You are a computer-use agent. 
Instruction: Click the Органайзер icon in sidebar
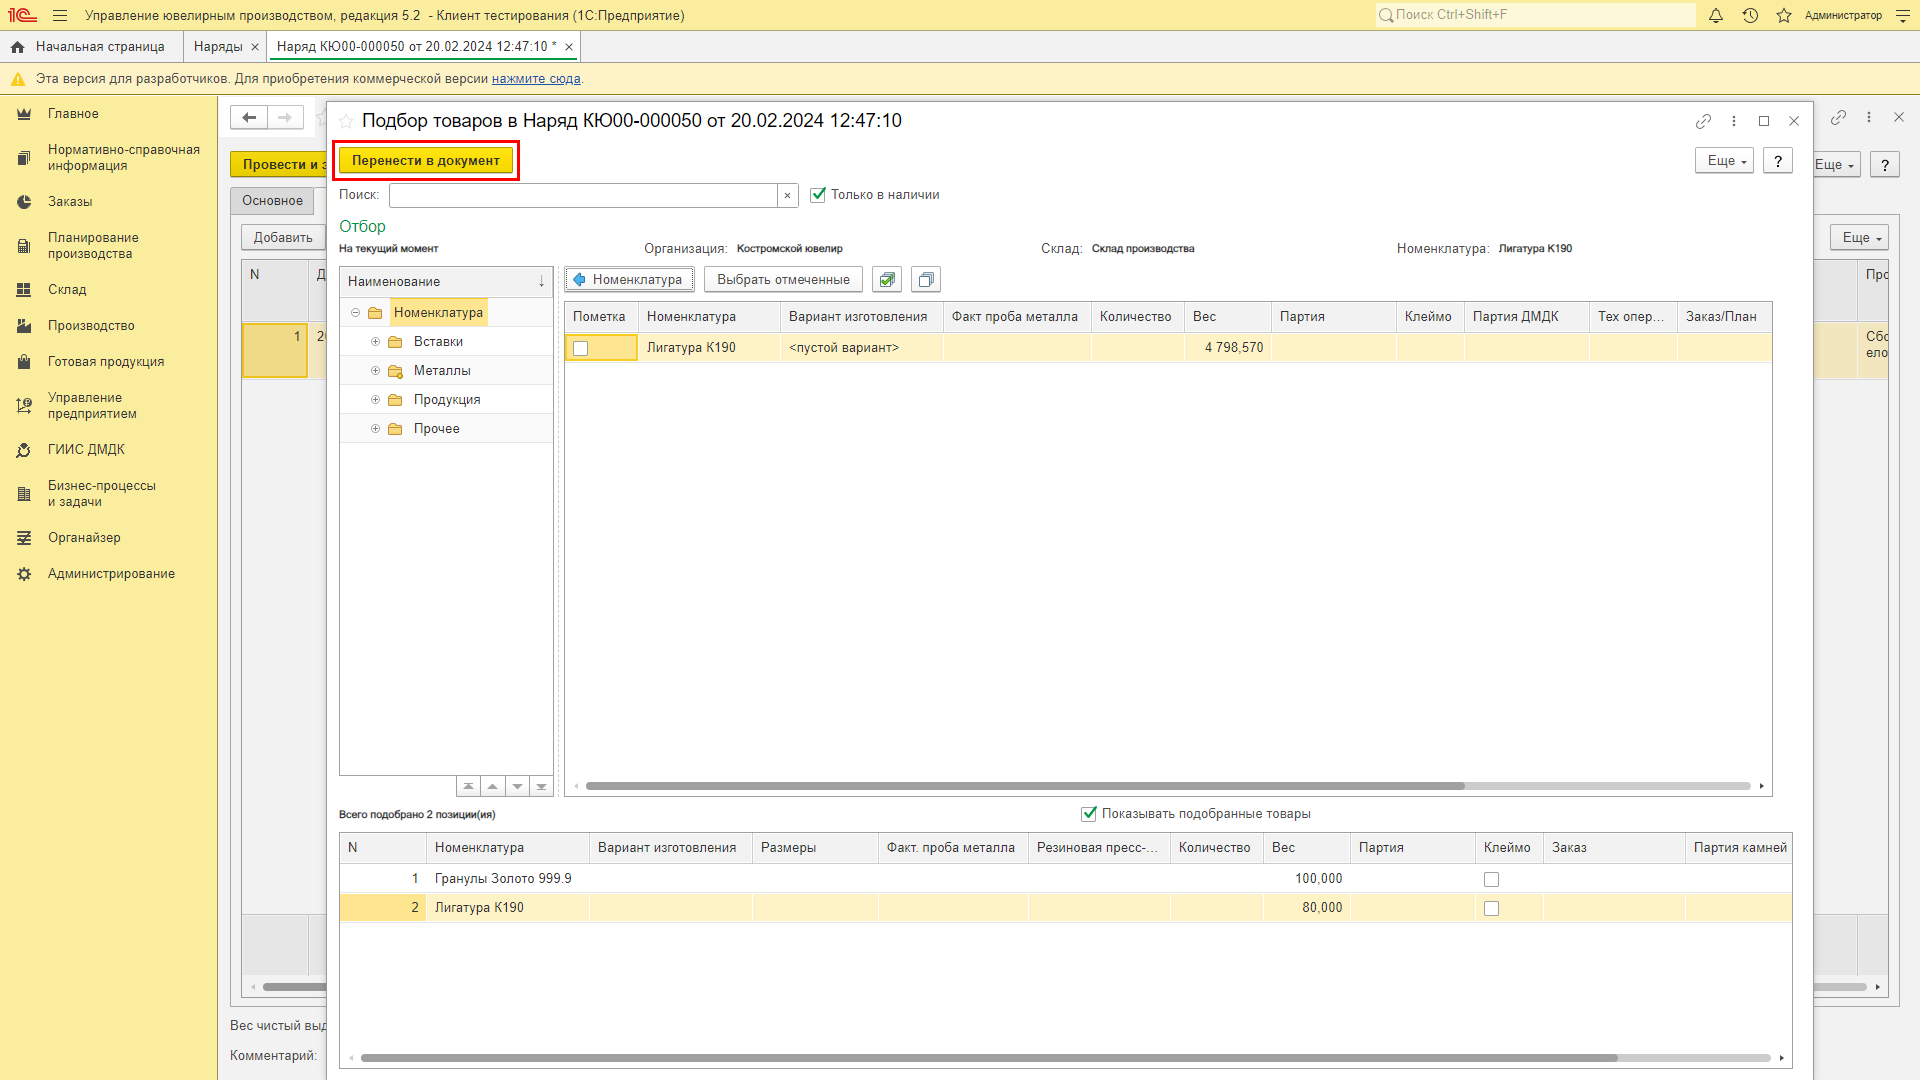point(24,538)
